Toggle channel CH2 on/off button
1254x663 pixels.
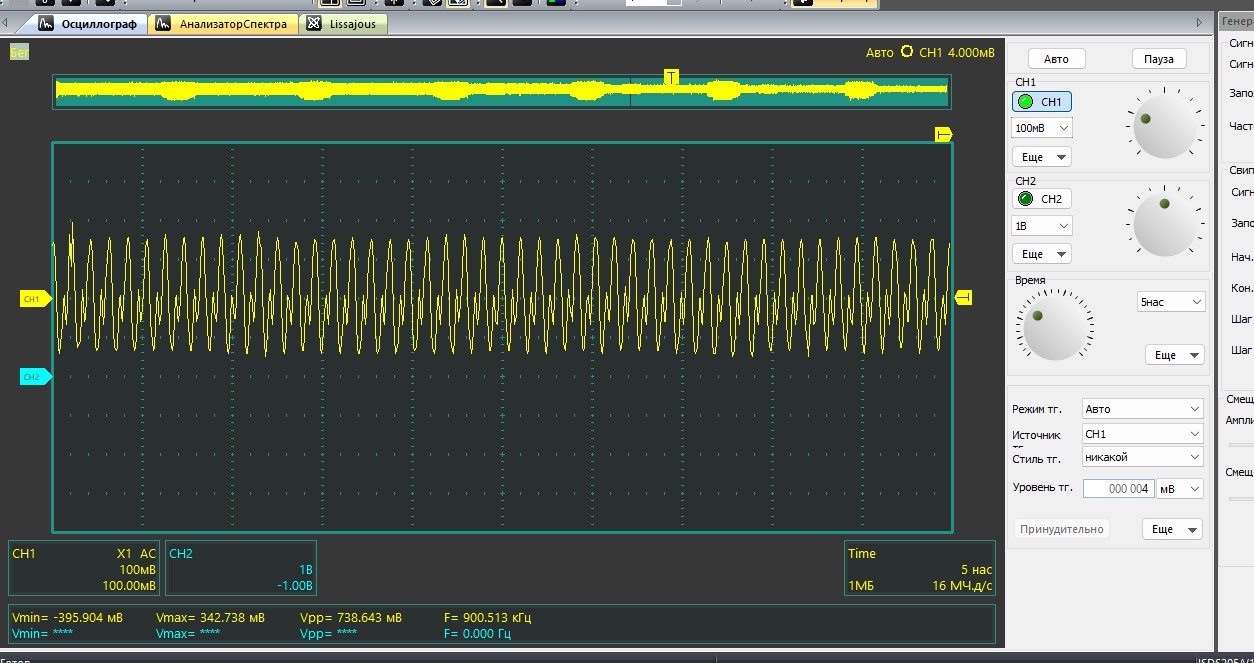(1041, 199)
